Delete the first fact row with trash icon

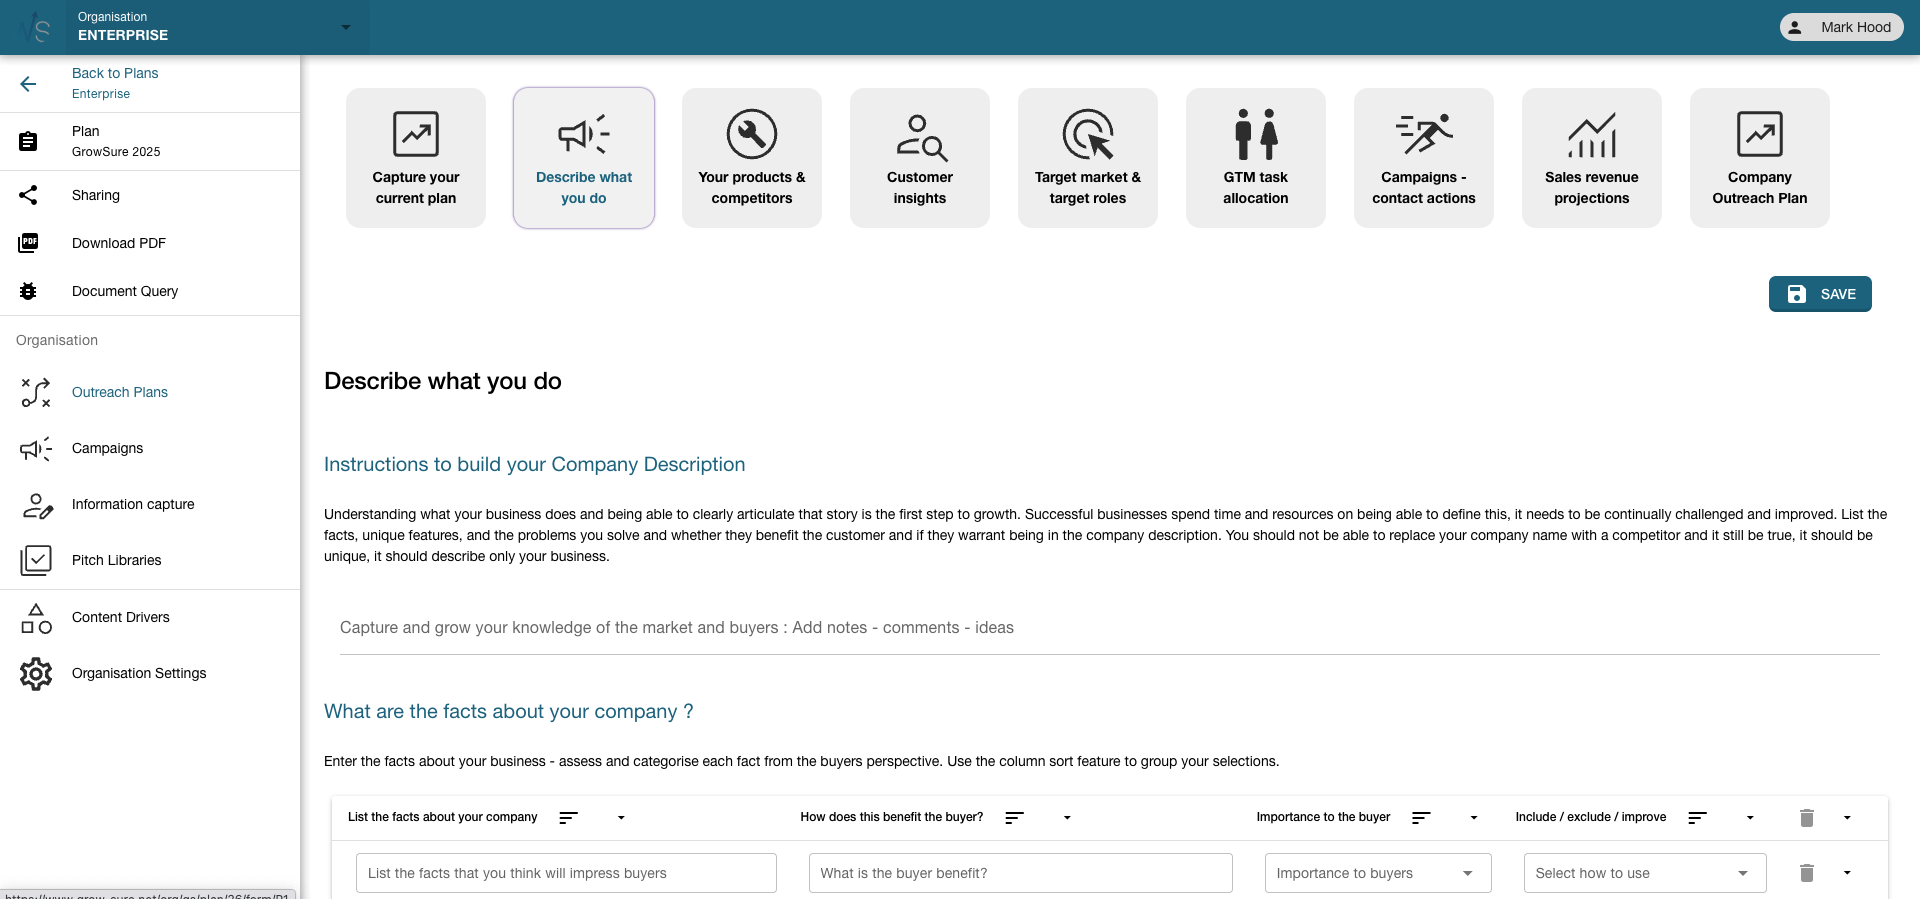(x=1806, y=873)
